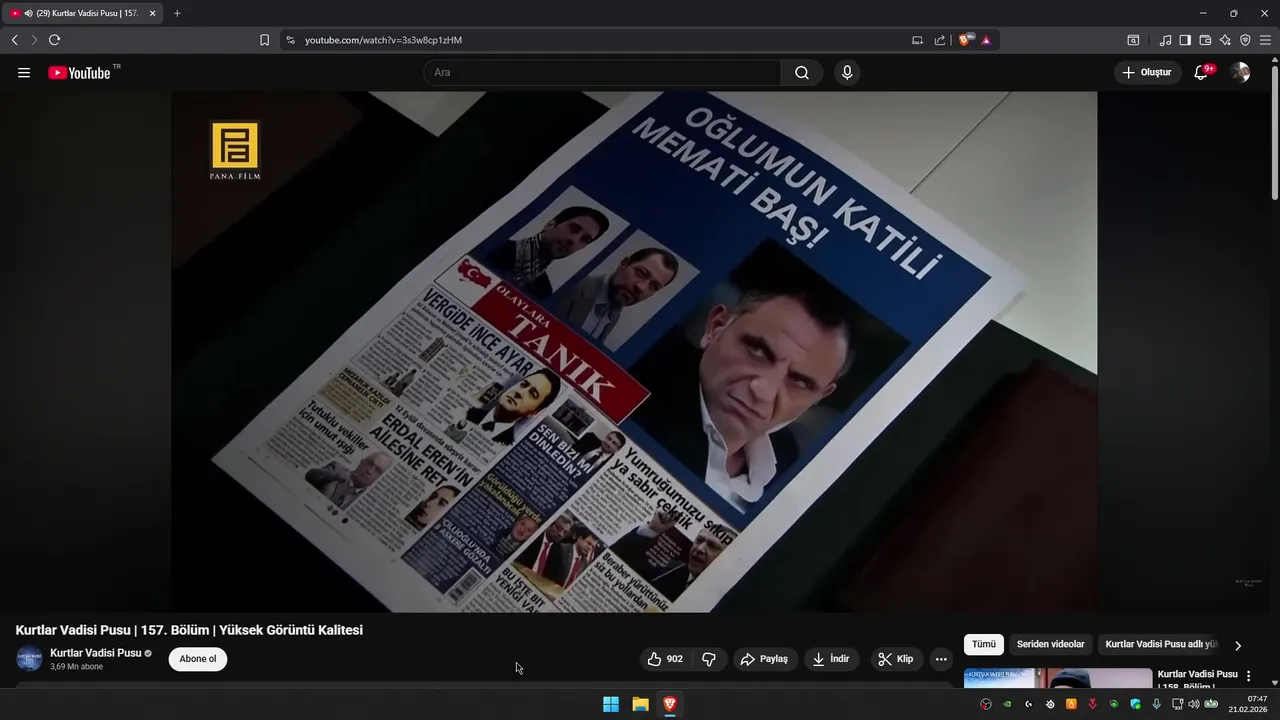Open the volume speaker tray icon
1280x720 pixels.
[x=1193, y=704]
